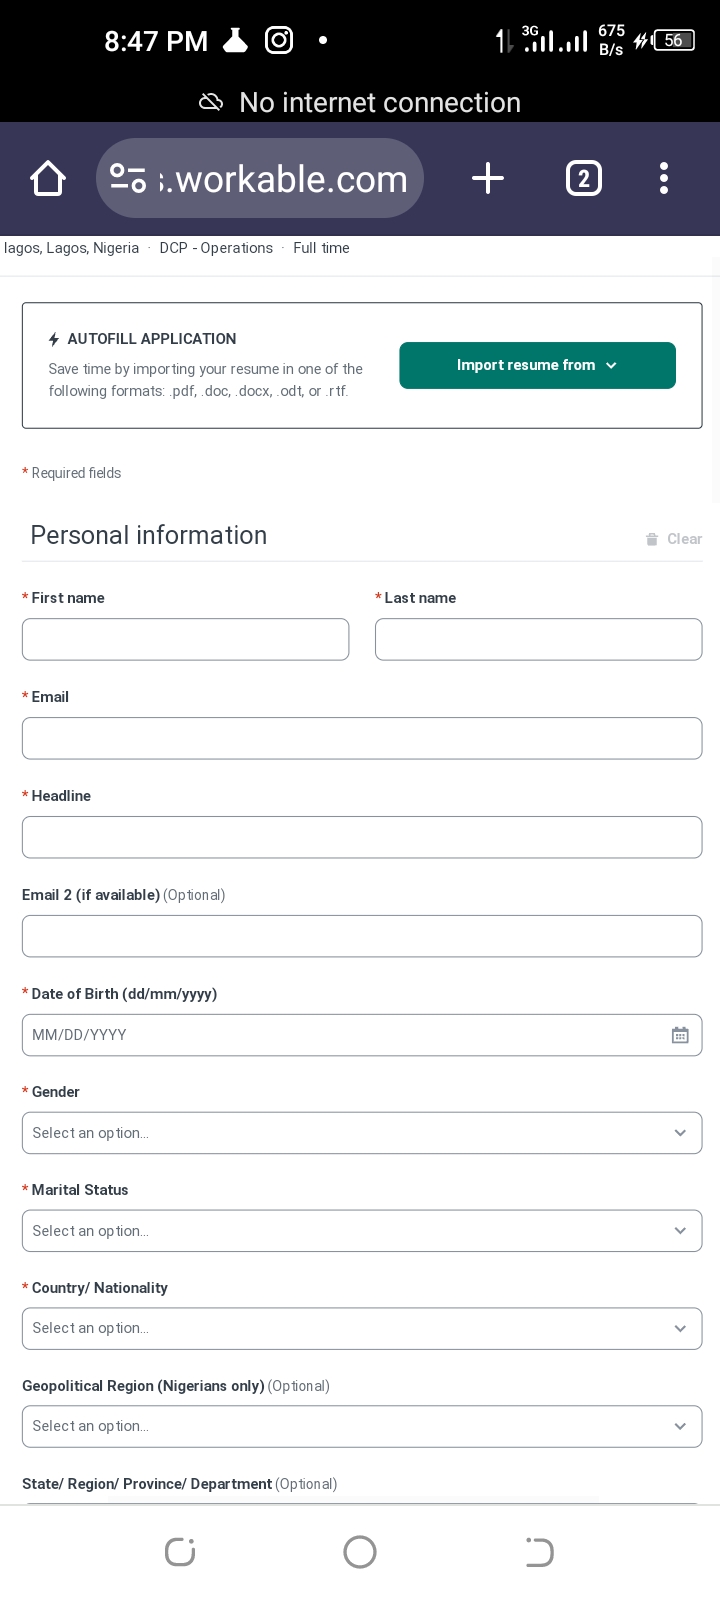Open the browser three-dot menu

(663, 179)
